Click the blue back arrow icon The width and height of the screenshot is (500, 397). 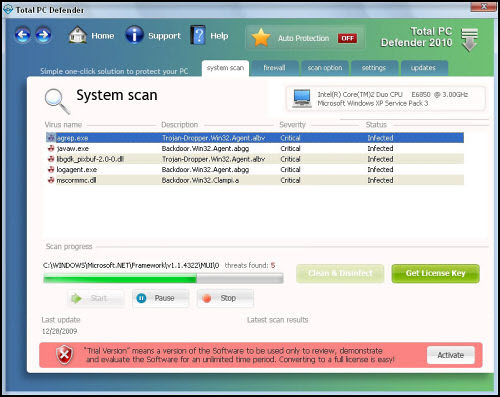click(23, 35)
